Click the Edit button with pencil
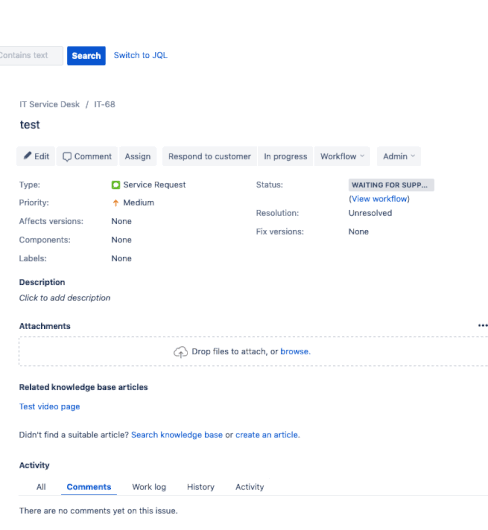The width and height of the screenshot is (488, 530). pyautogui.click(x=36, y=156)
